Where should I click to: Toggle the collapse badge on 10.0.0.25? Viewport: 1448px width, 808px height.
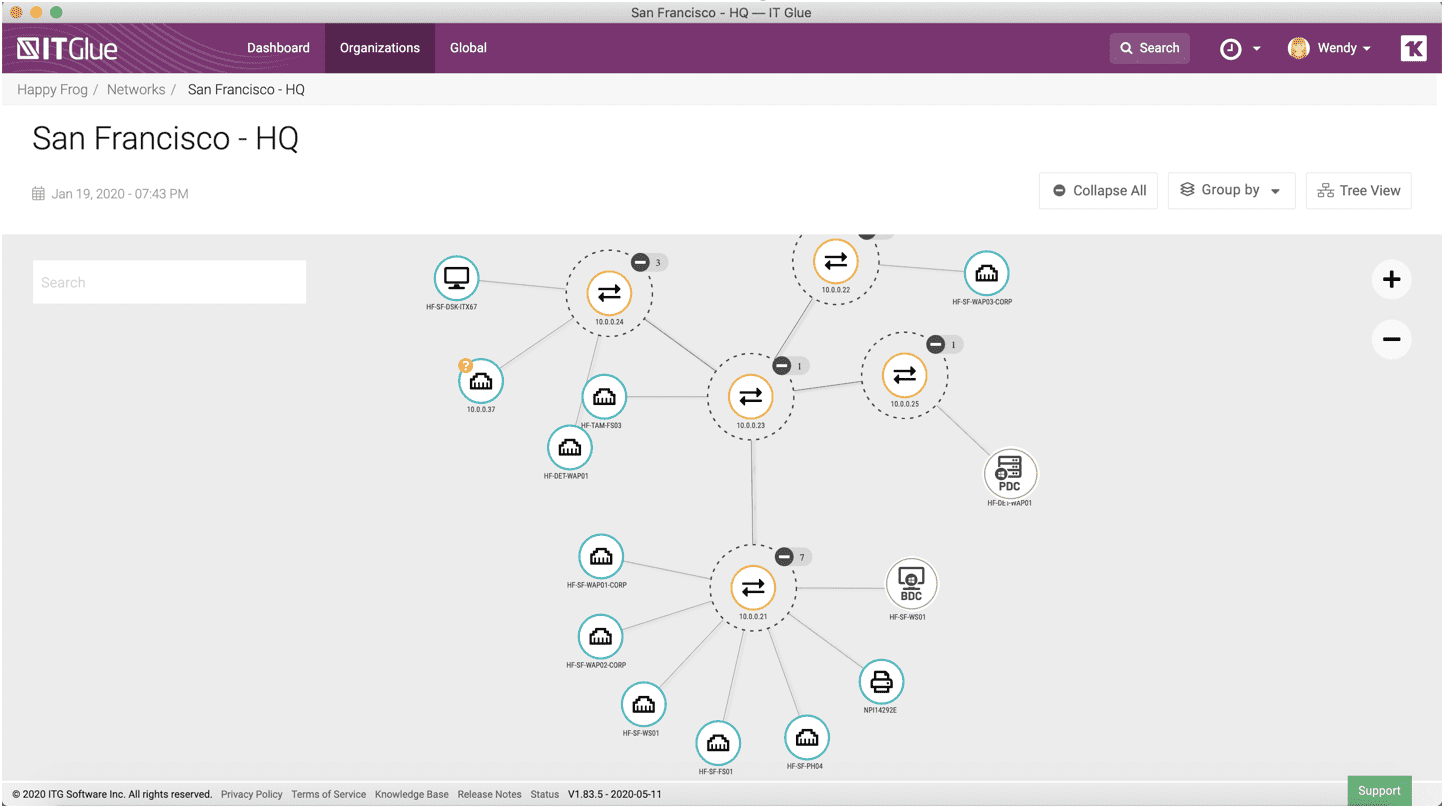pos(936,344)
